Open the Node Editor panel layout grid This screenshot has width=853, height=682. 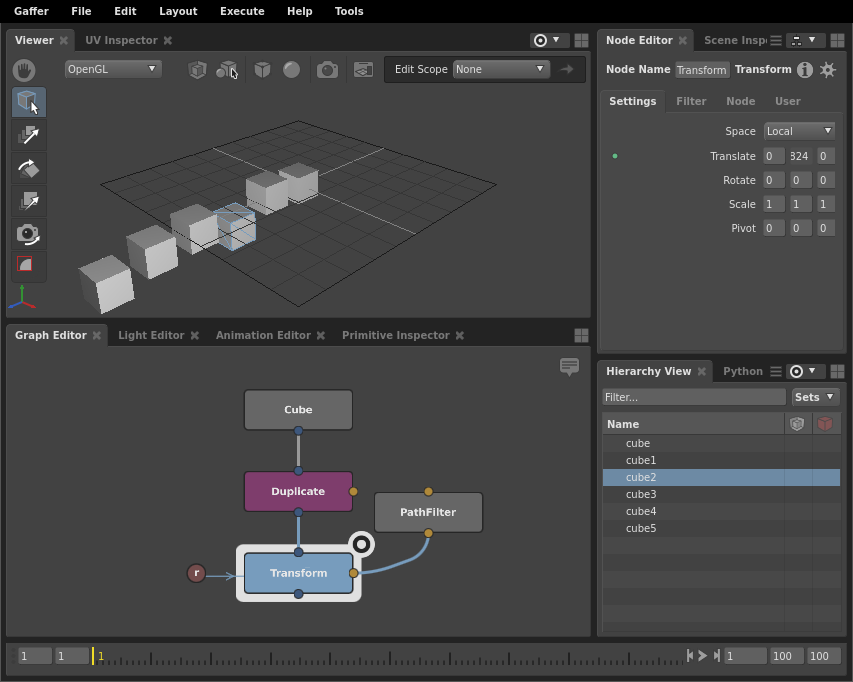[837, 40]
